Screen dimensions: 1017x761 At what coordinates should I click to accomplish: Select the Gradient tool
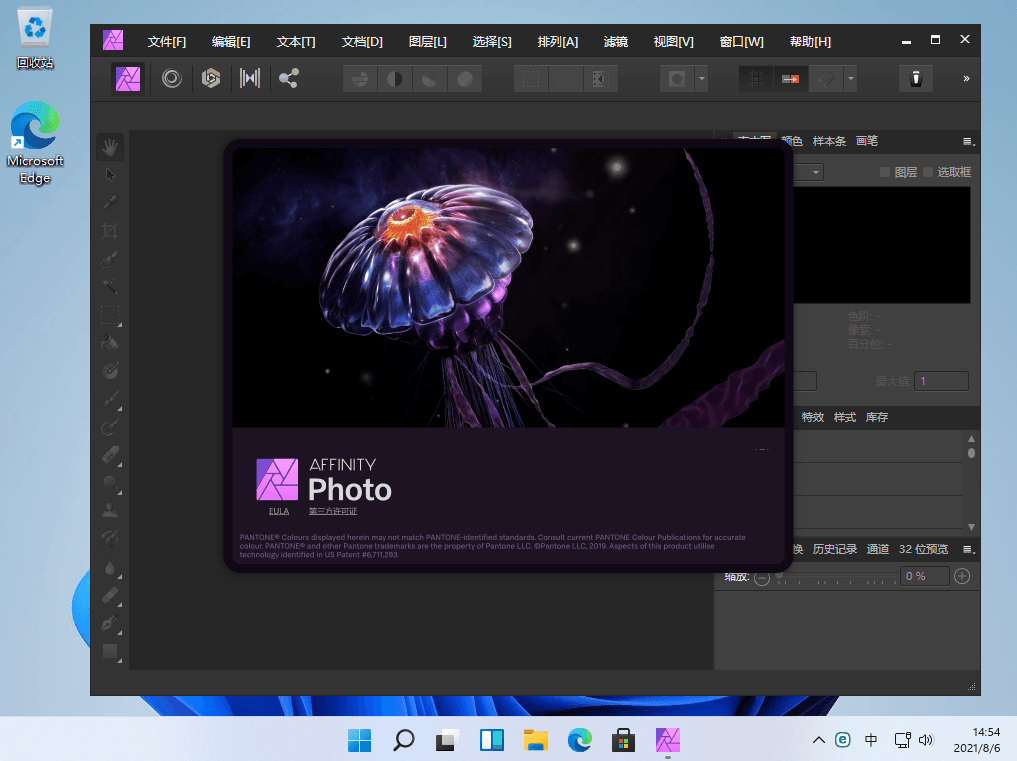tap(110, 370)
